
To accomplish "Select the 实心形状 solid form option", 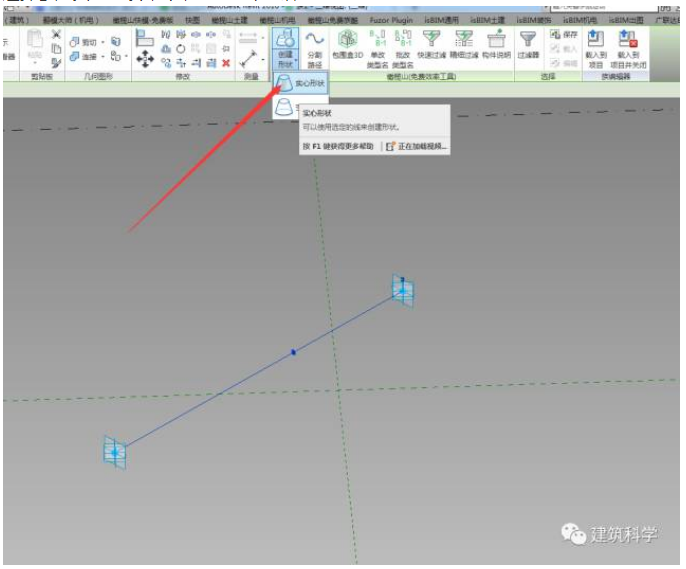I will [300, 83].
